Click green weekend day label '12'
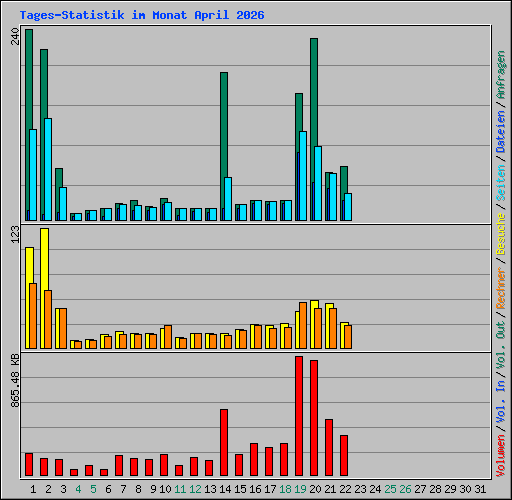The image size is (512, 500). coord(195,489)
